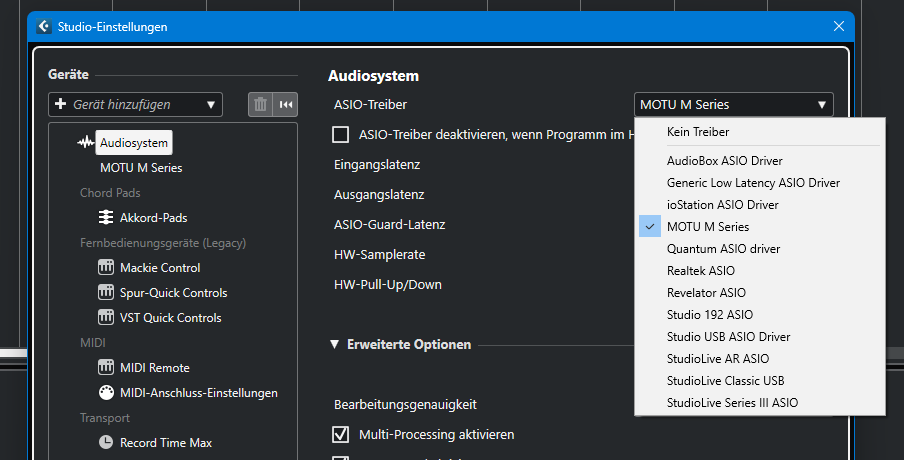Choose Kein Treiber from driver list
This screenshot has width=904, height=460.
click(x=697, y=132)
